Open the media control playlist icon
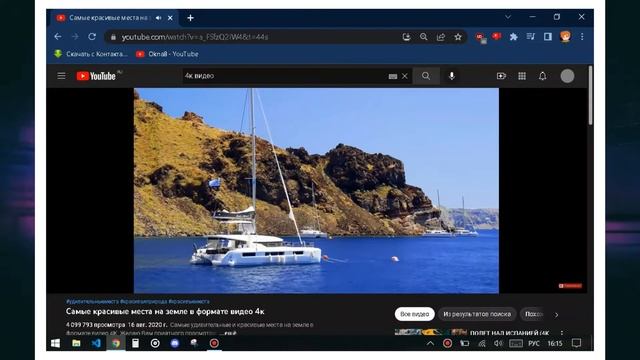 coord(530,37)
